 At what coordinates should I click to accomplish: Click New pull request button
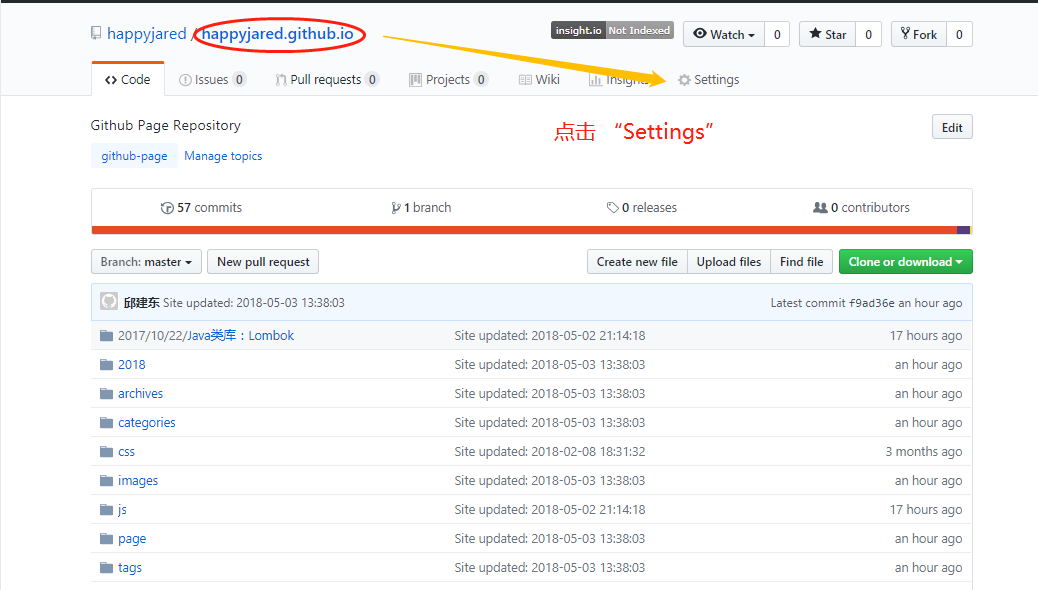(263, 262)
